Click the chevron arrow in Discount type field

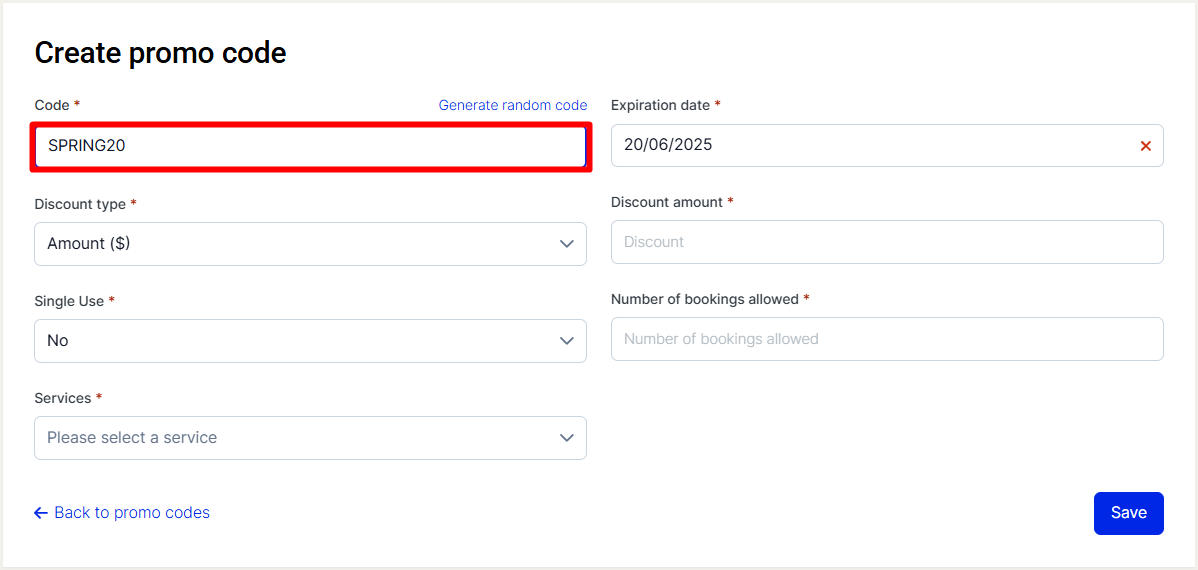click(x=566, y=244)
